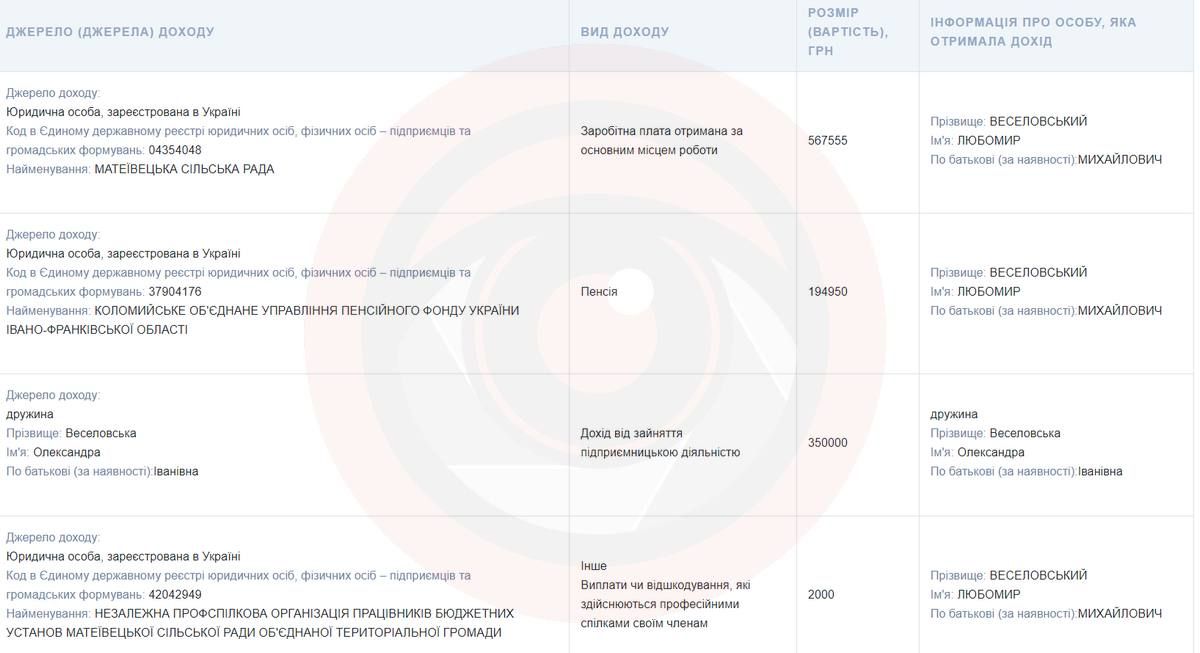Click the amount 567555
Viewport: 1200px width, 653px height.
tap(827, 141)
